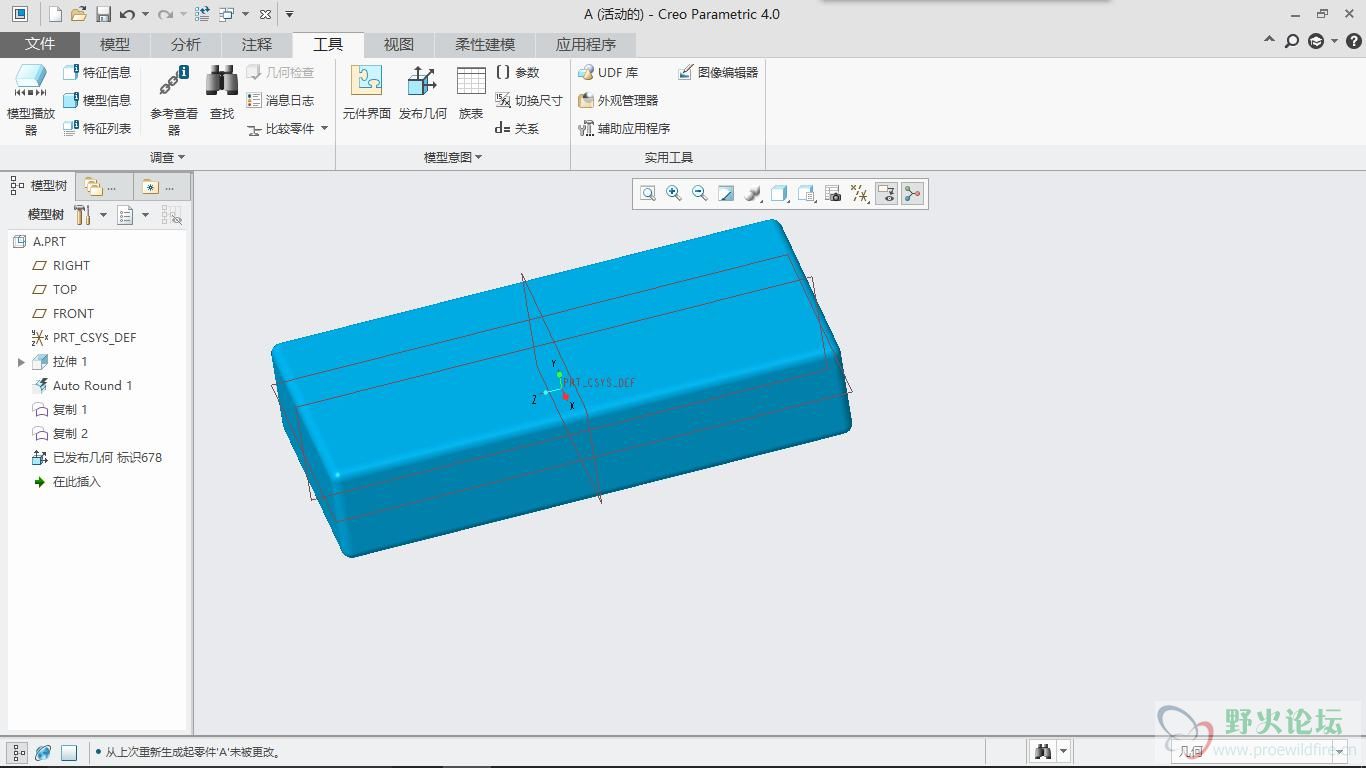This screenshot has width=1366, height=768.
Task: Switch to the 视图 ribbon tab
Action: point(399,44)
